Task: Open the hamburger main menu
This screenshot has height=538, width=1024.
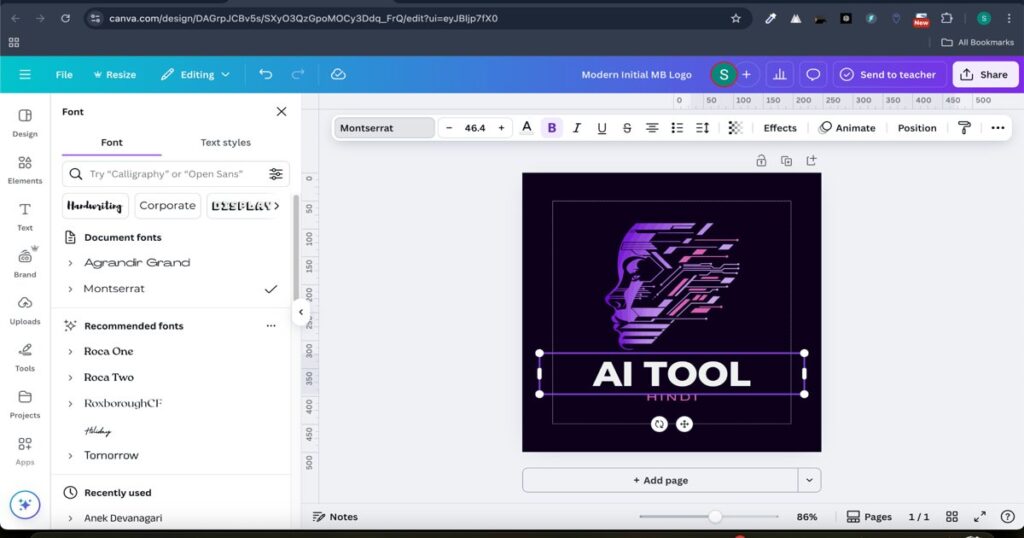Action: click(x=25, y=74)
